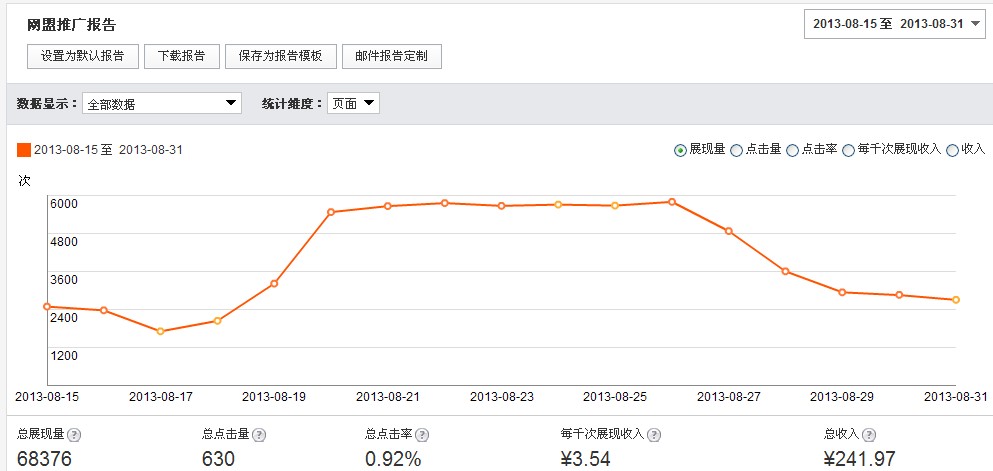993x471 pixels.
Task: Select the 点击率 radio button
Action: pyautogui.click(x=793, y=150)
